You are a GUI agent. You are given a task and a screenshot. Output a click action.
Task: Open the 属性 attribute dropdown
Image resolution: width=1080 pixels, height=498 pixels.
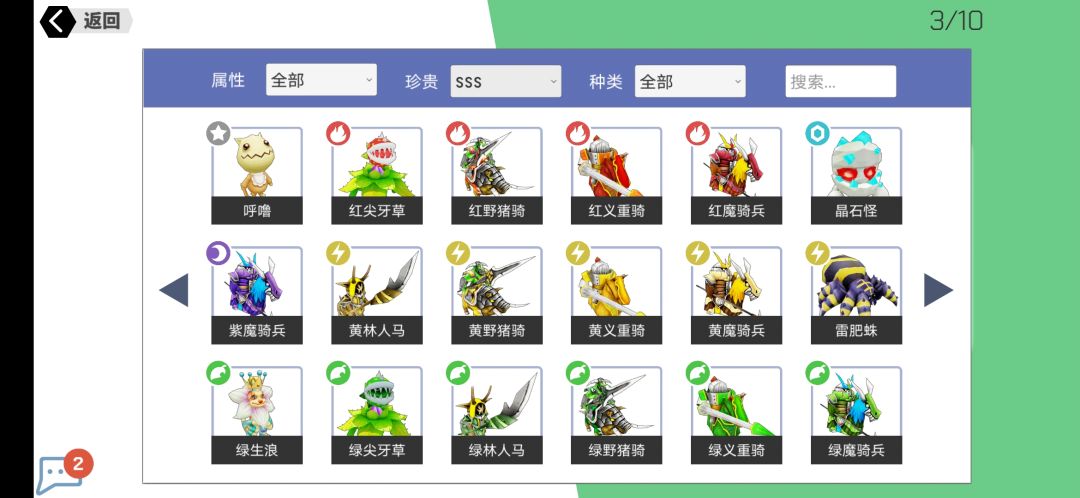pyautogui.click(x=321, y=81)
